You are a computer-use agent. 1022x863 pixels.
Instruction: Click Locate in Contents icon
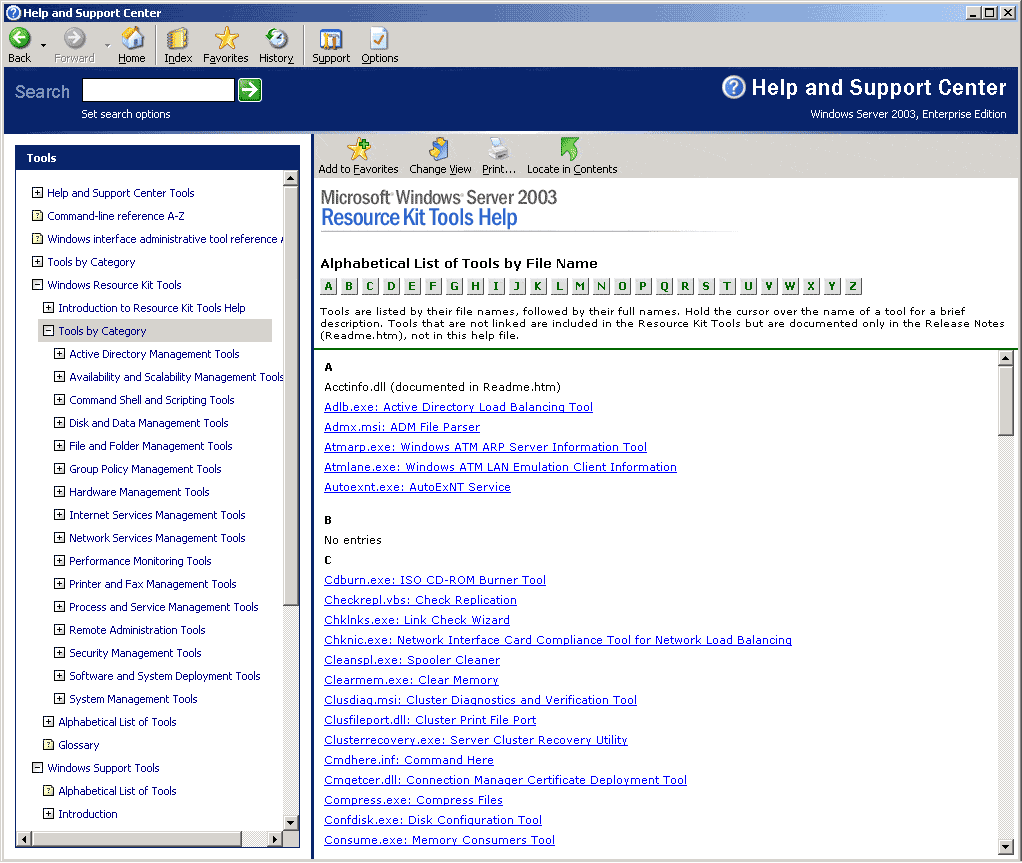pos(570,149)
